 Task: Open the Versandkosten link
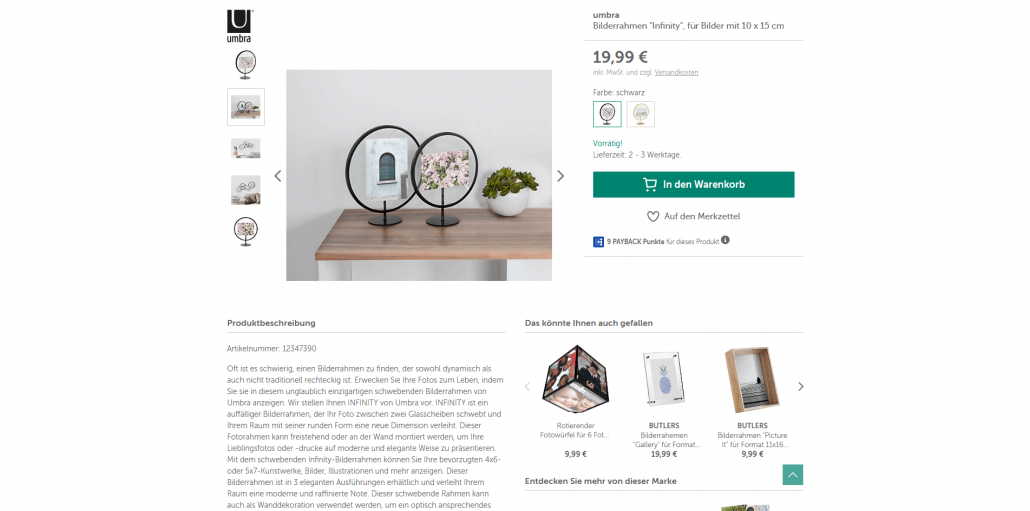point(676,72)
